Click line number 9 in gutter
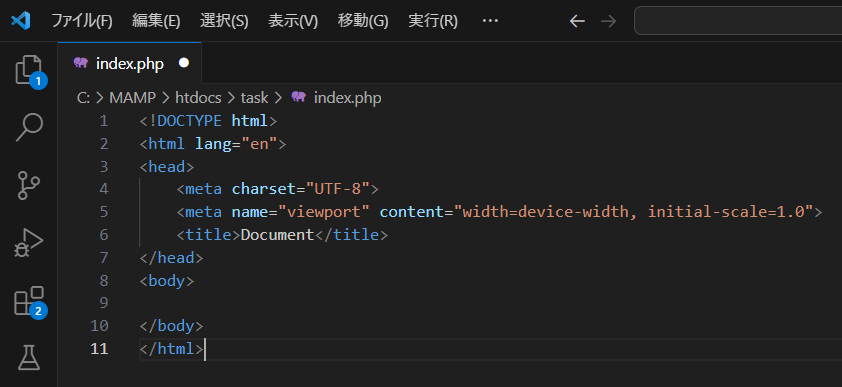The width and height of the screenshot is (842, 387). pyautogui.click(x=103, y=303)
